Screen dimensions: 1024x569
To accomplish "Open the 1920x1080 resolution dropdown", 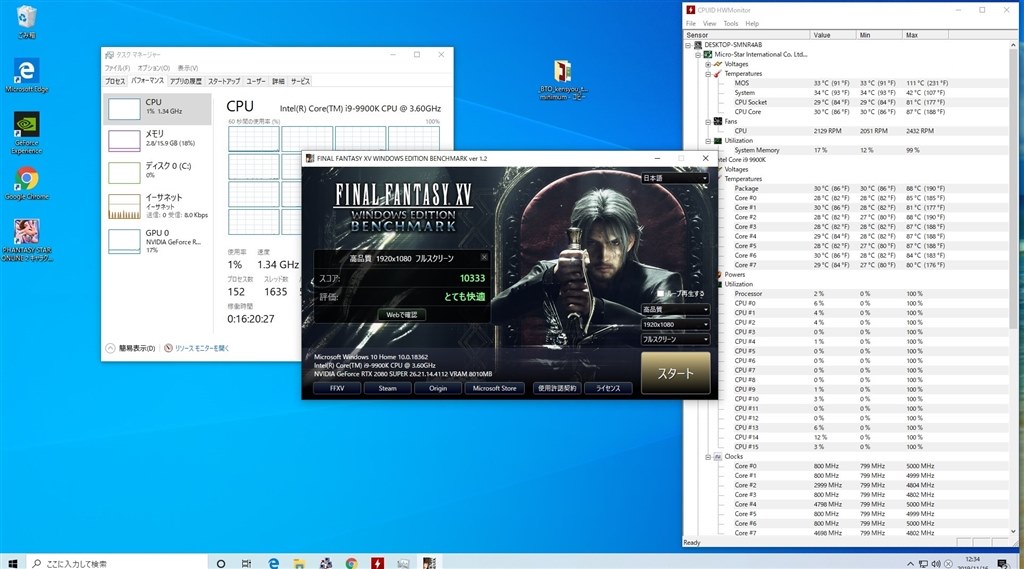I will tap(675, 324).
